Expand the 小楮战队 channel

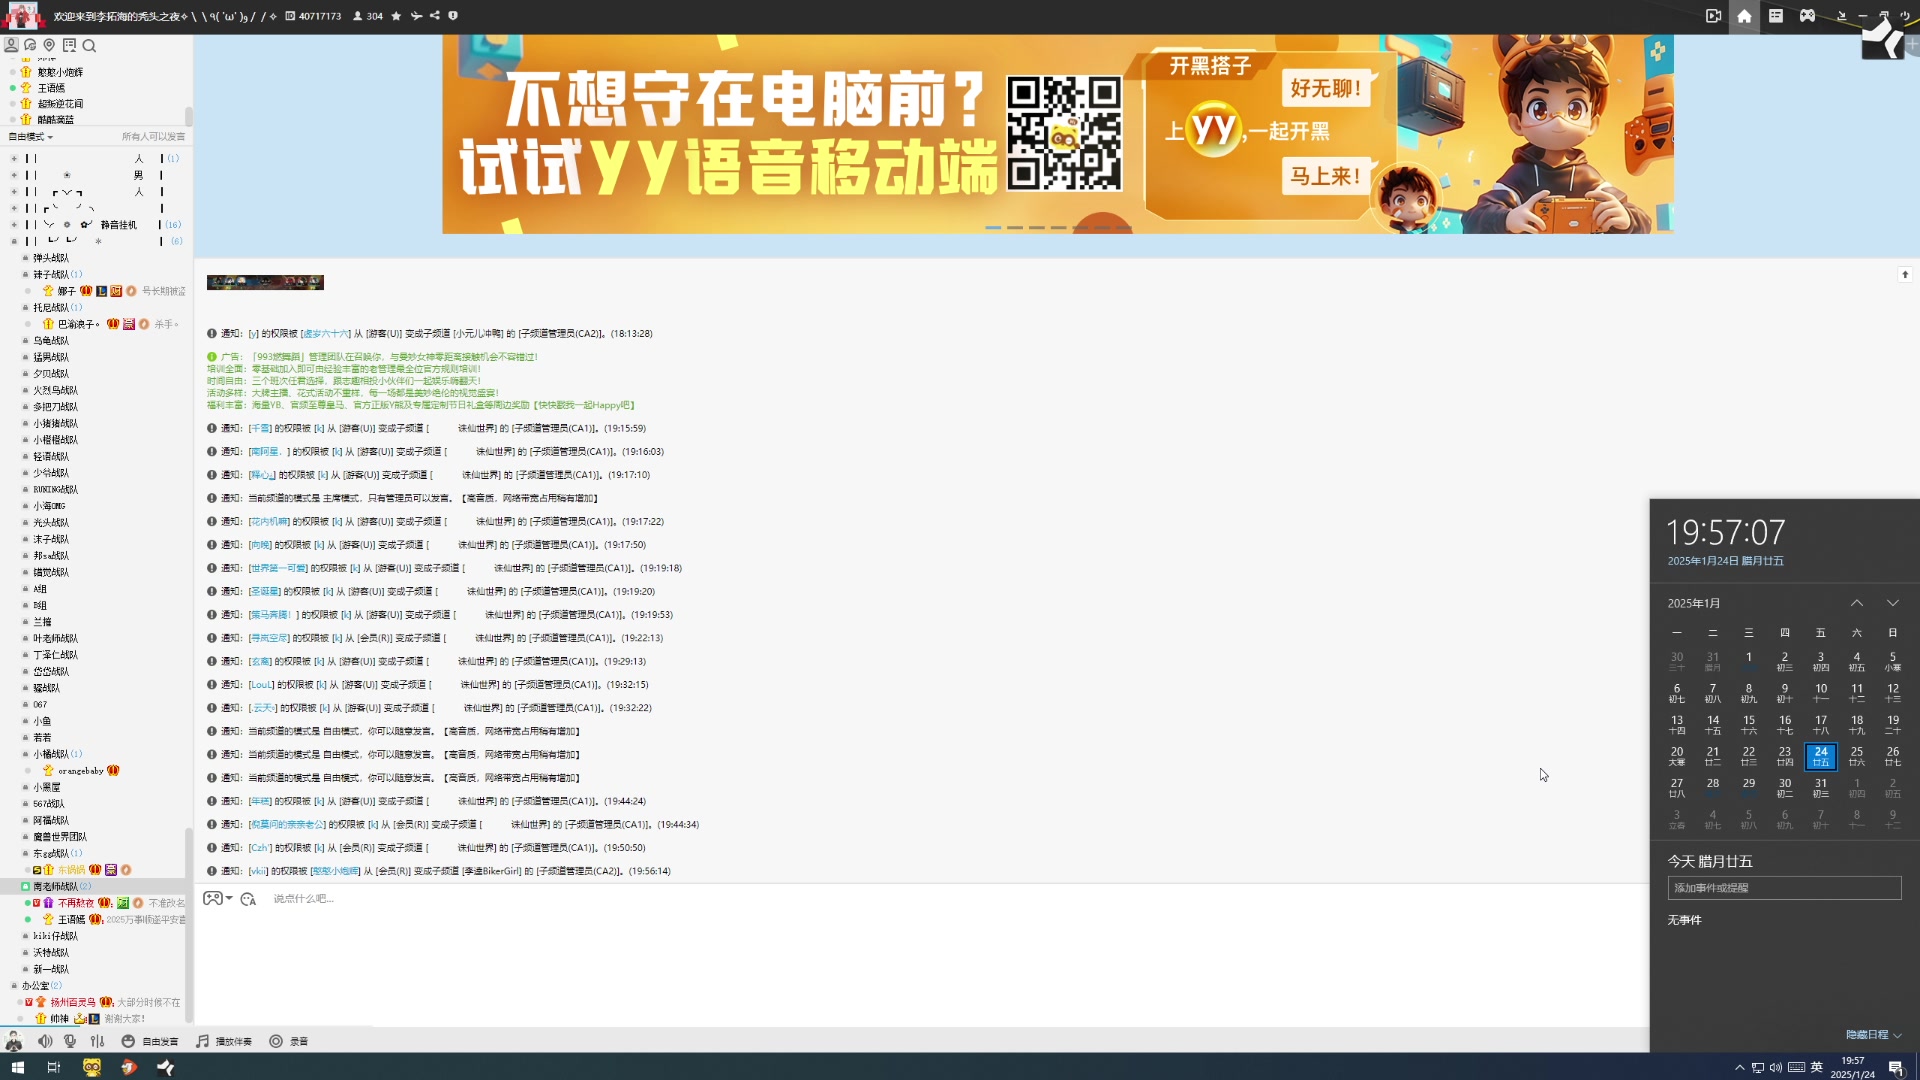(x=51, y=754)
